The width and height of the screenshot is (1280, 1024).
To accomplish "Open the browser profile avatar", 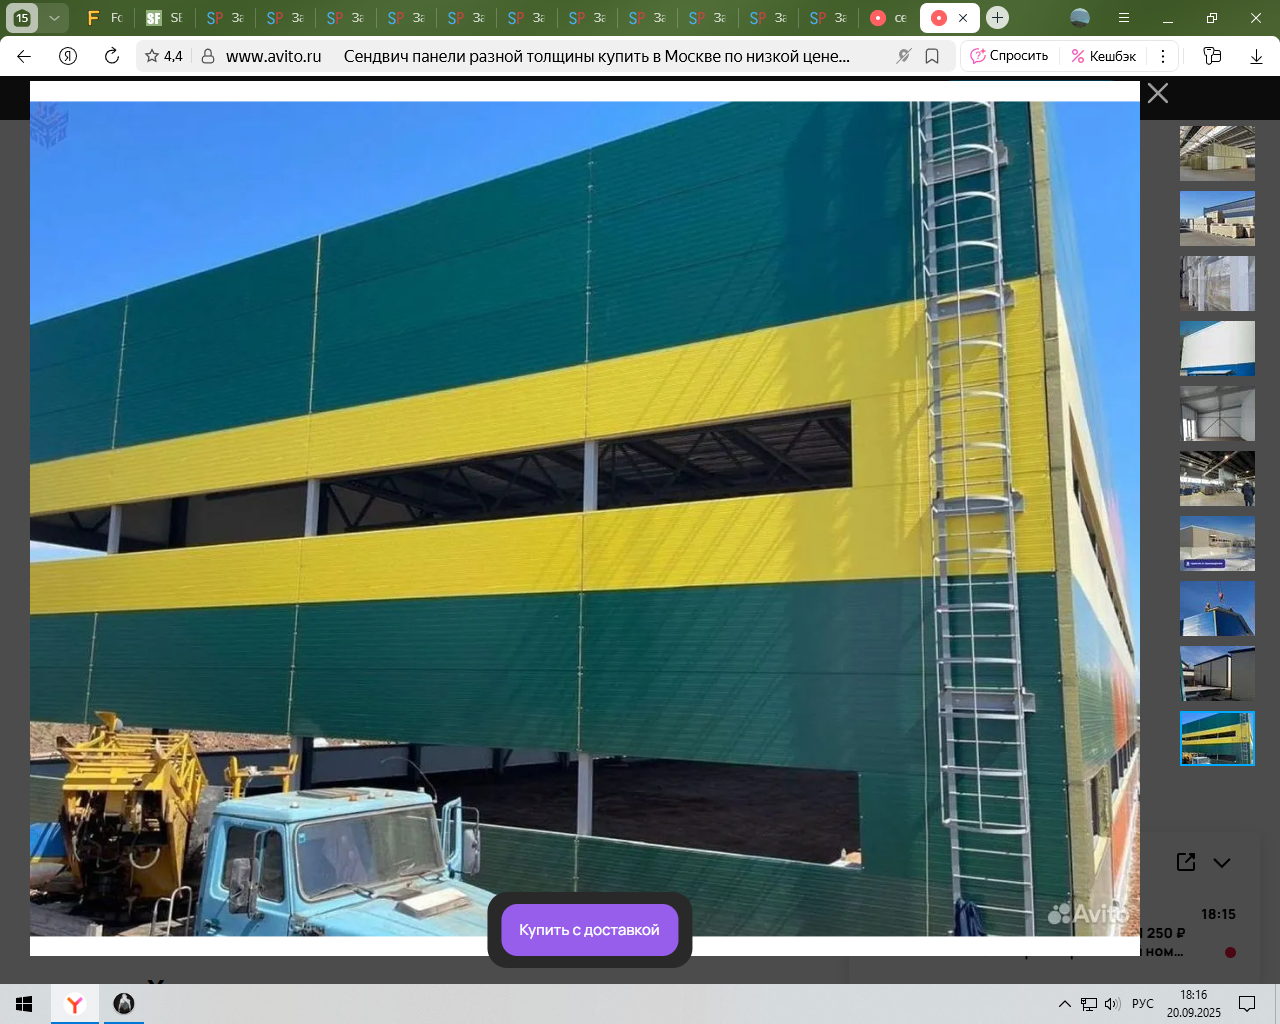I will (x=1080, y=18).
